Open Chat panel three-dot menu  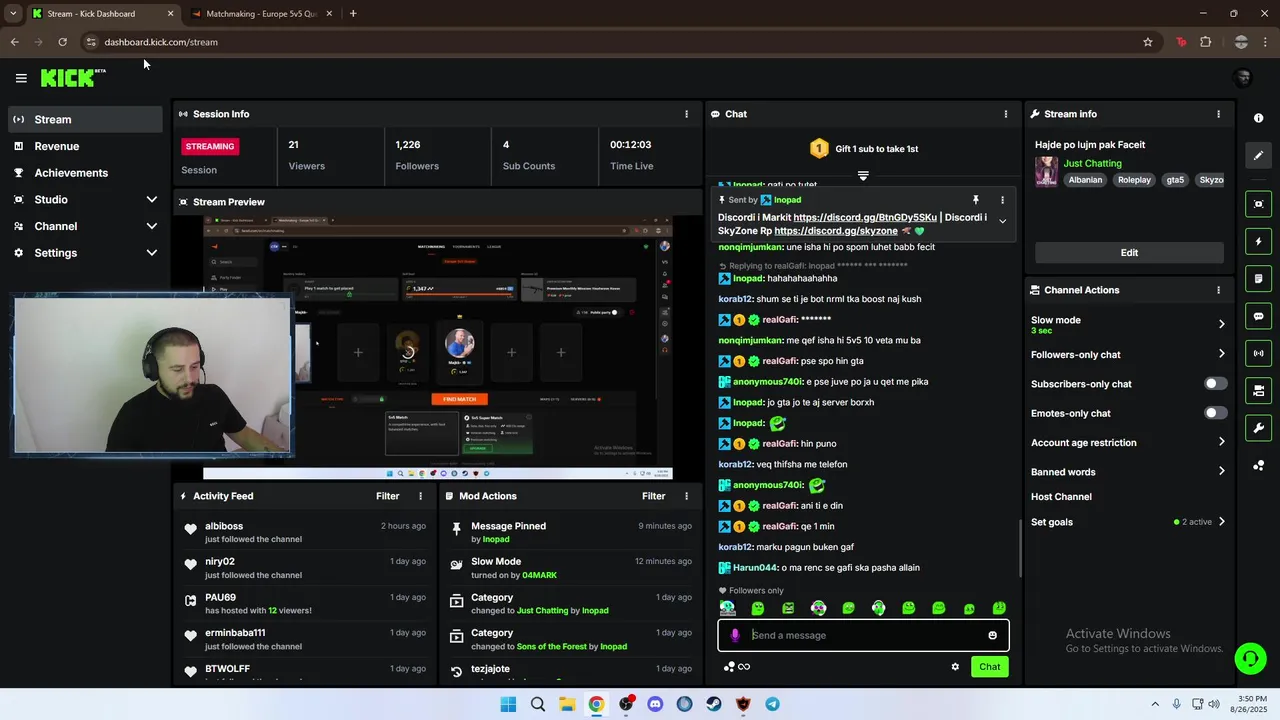point(1006,114)
